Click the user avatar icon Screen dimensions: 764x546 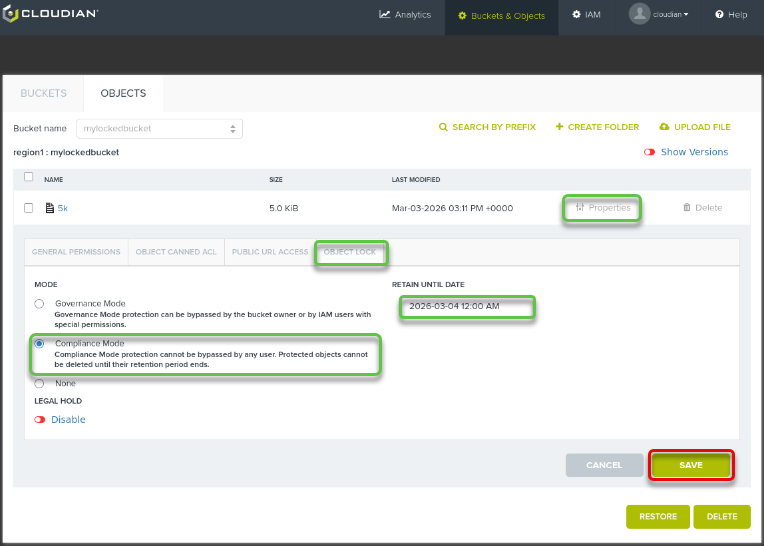coord(639,14)
